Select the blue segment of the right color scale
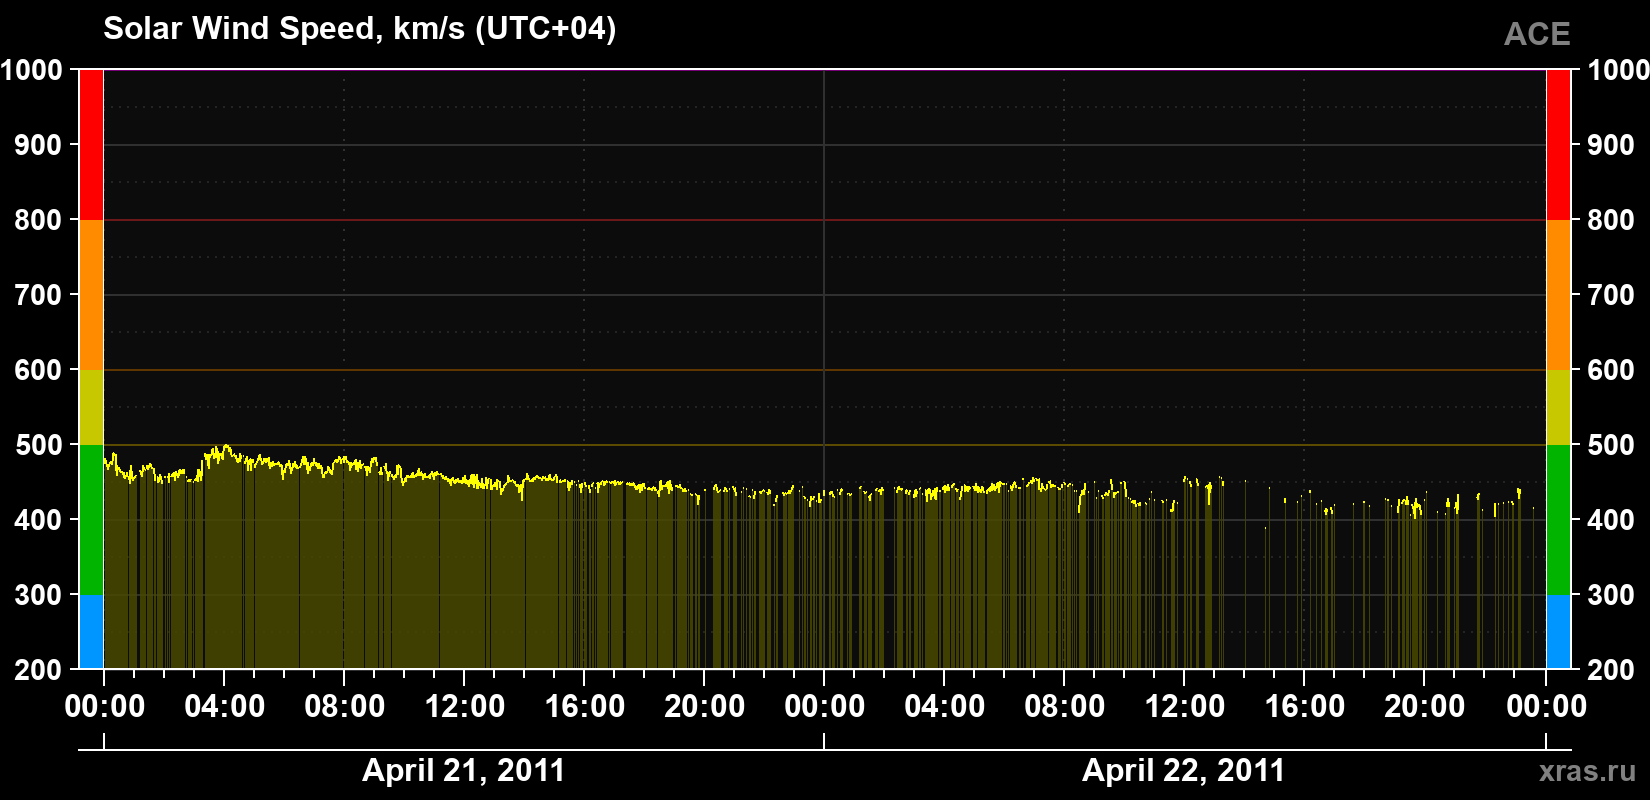1650x800 pixels. tap(1558, 632)
